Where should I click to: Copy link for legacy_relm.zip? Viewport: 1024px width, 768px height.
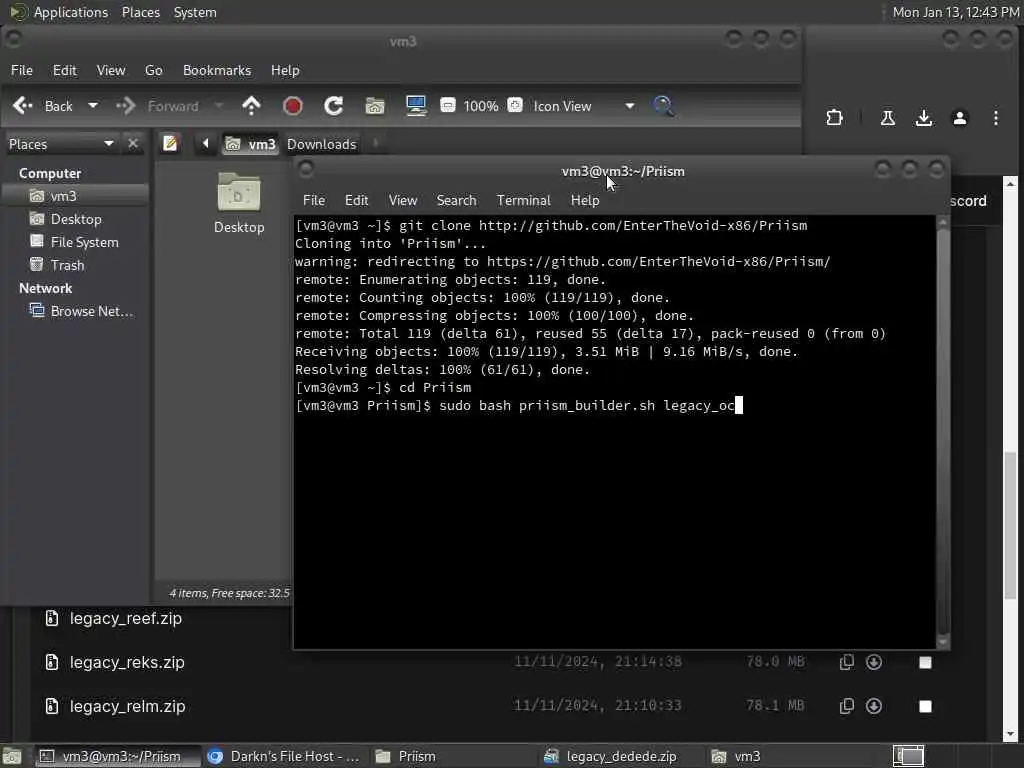pyautogui.click(x=847, y=706)
